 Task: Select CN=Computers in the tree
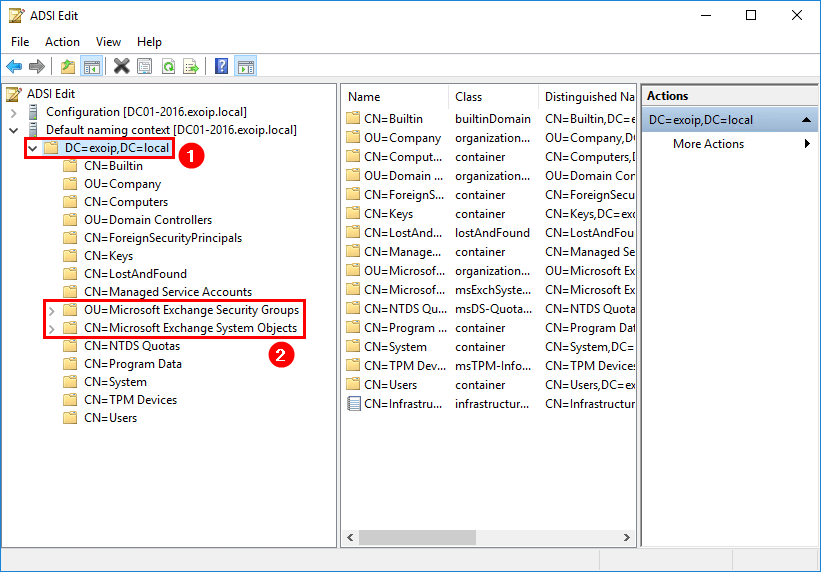(x=126, y=202)
